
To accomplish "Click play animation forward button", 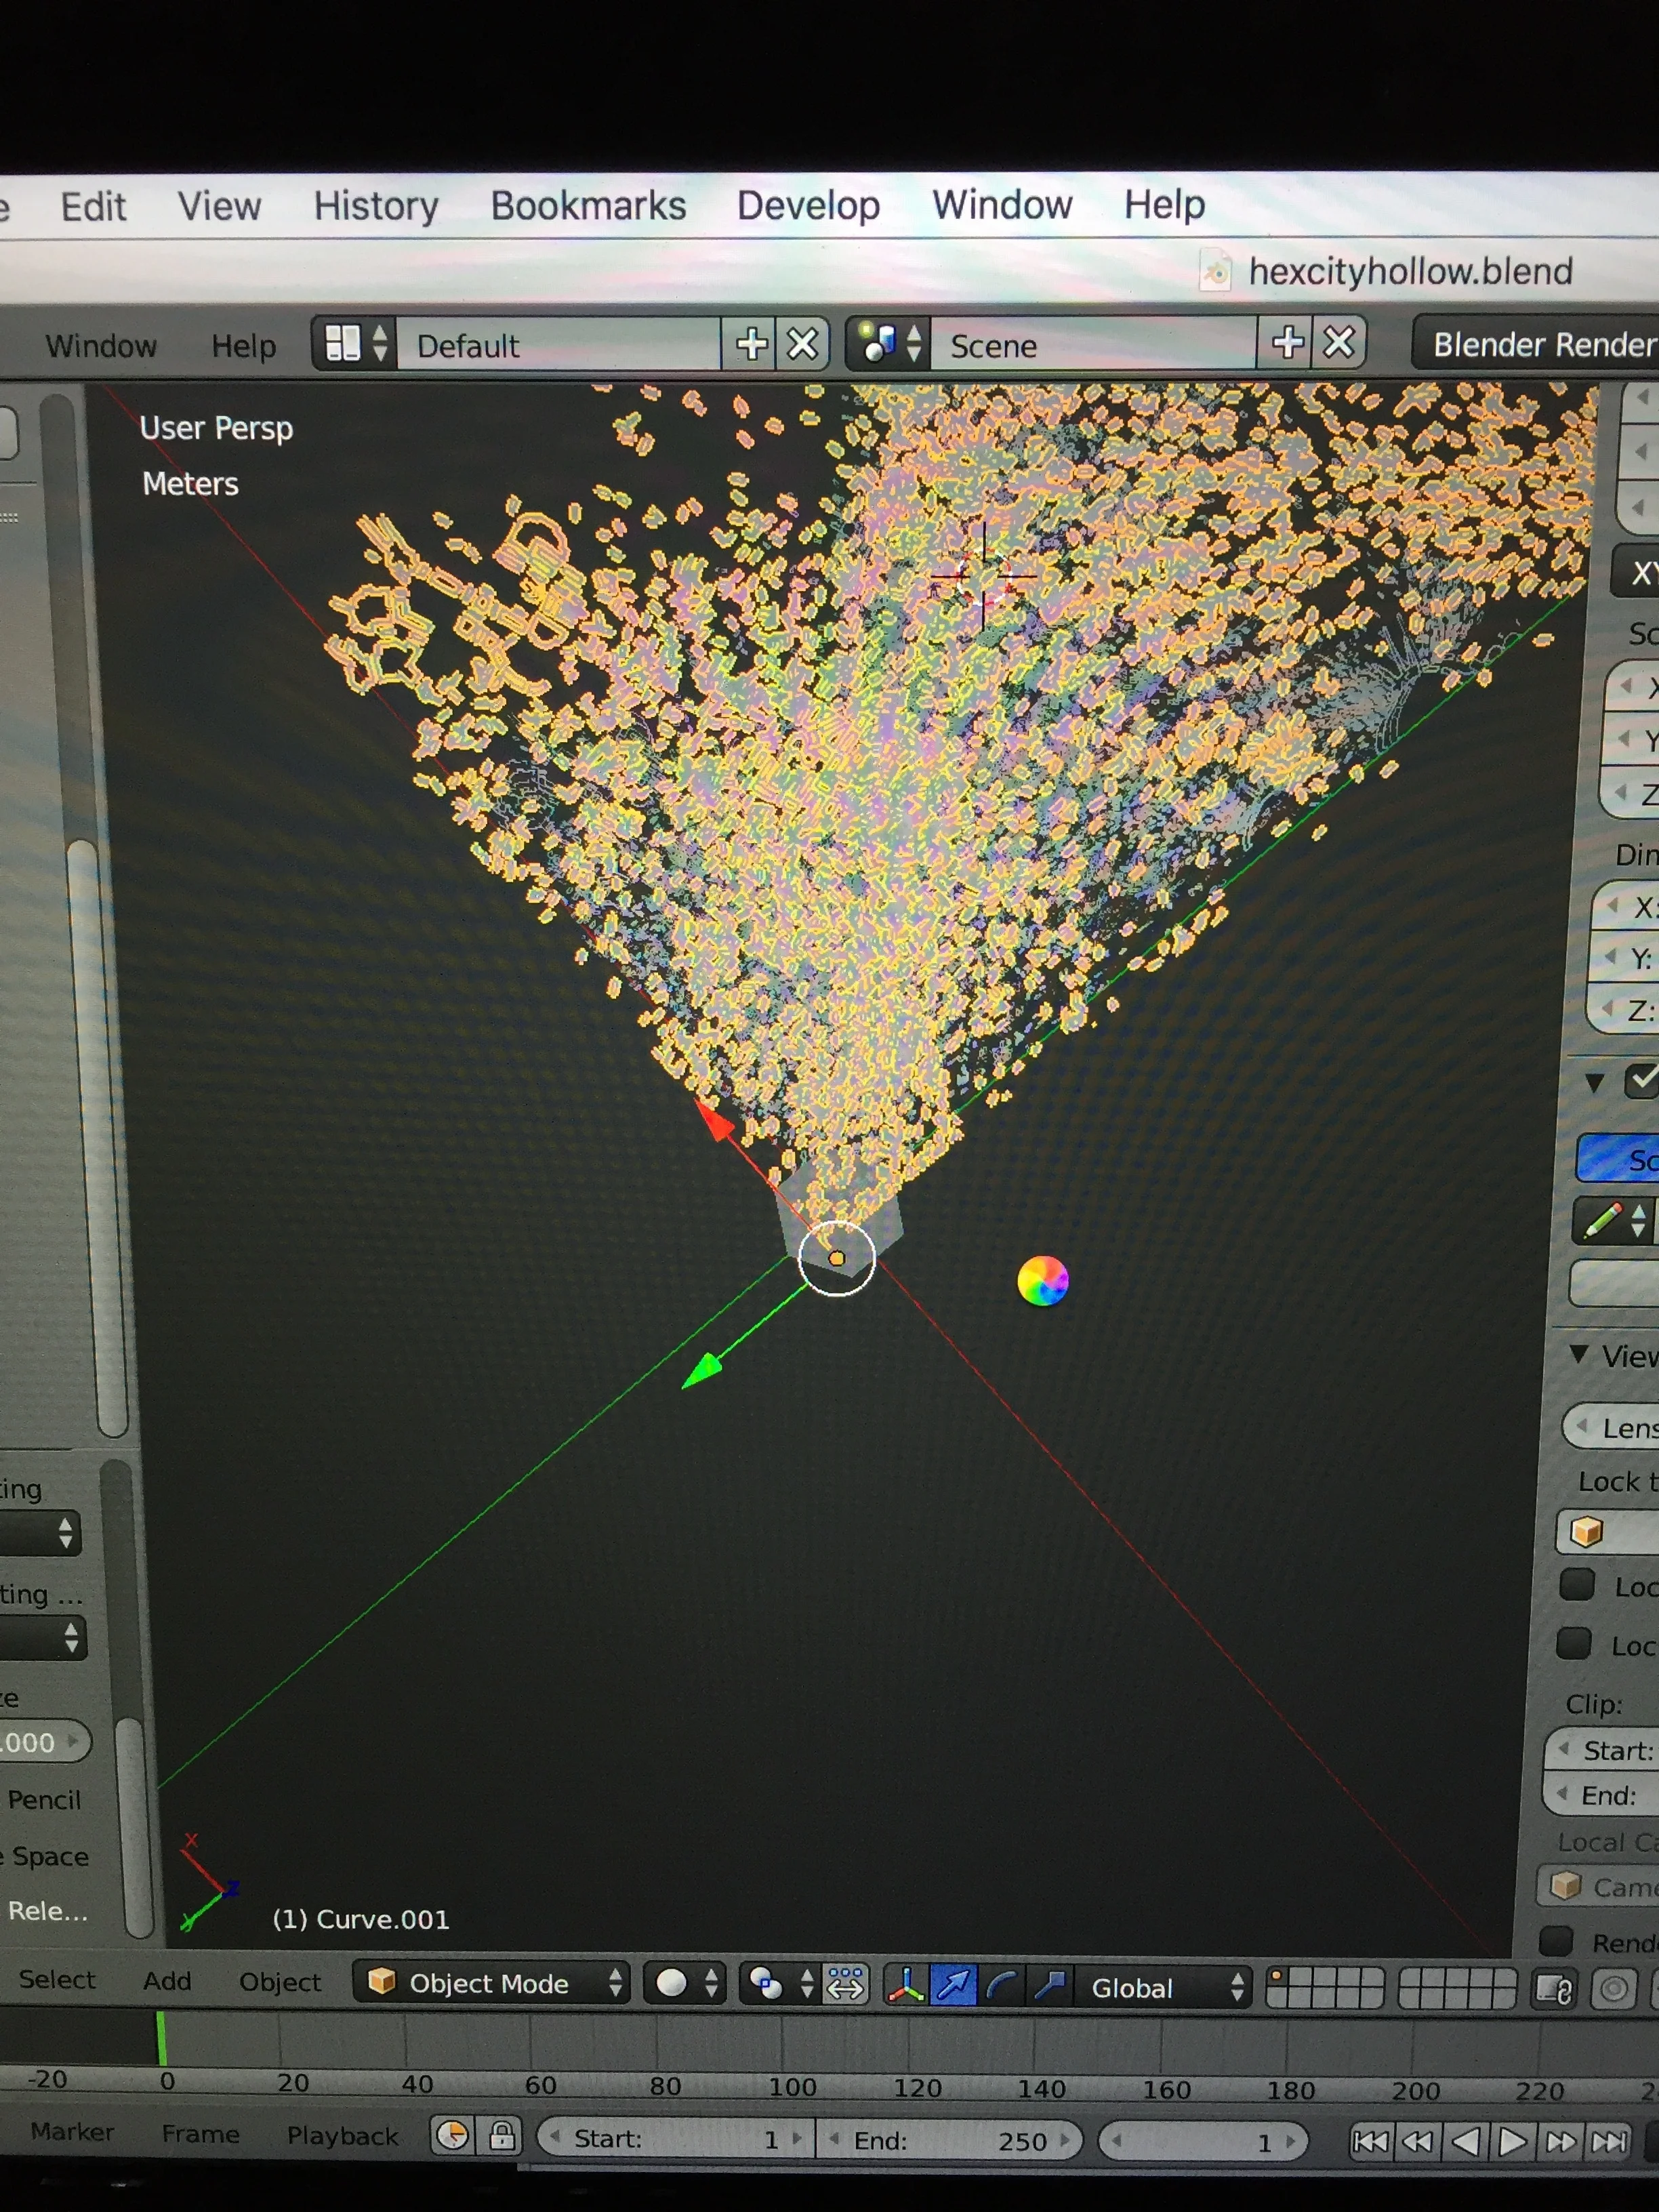I will [x=1512, y=2141].
